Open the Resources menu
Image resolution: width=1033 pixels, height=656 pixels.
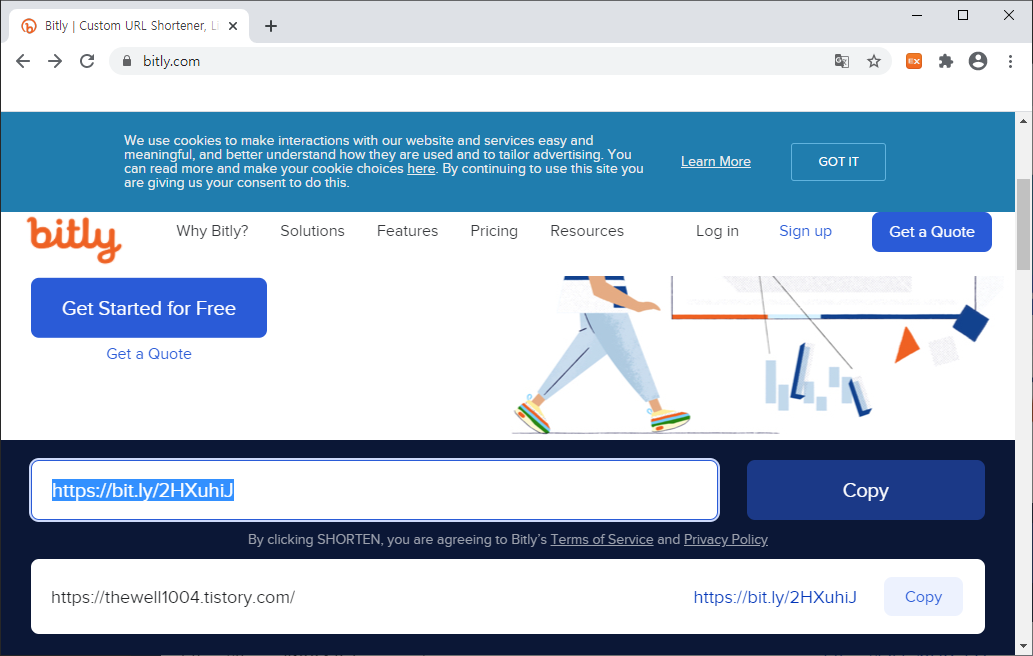[587, 231]
